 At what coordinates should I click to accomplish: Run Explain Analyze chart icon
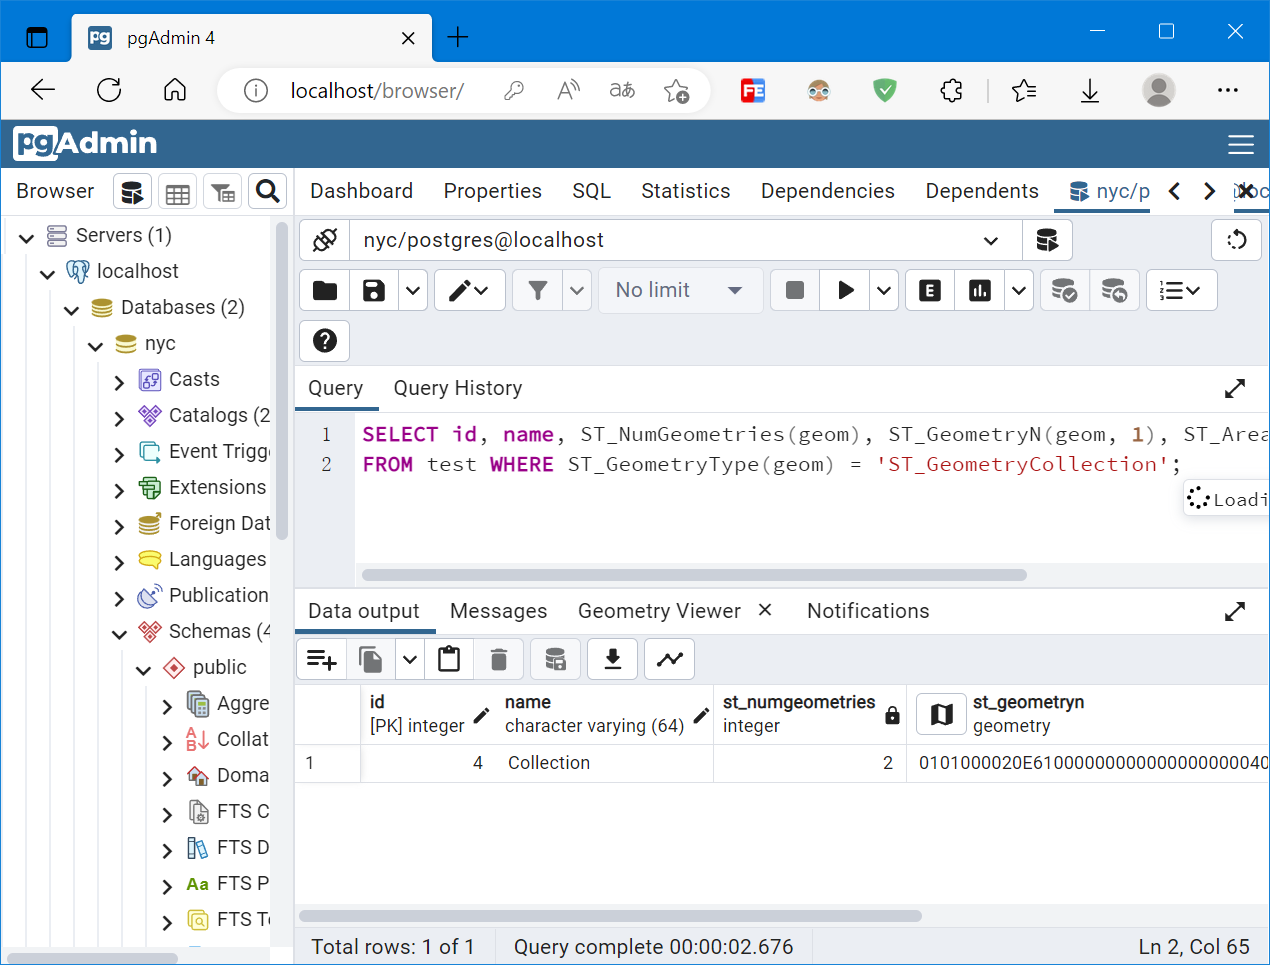(x=980, y=291)
